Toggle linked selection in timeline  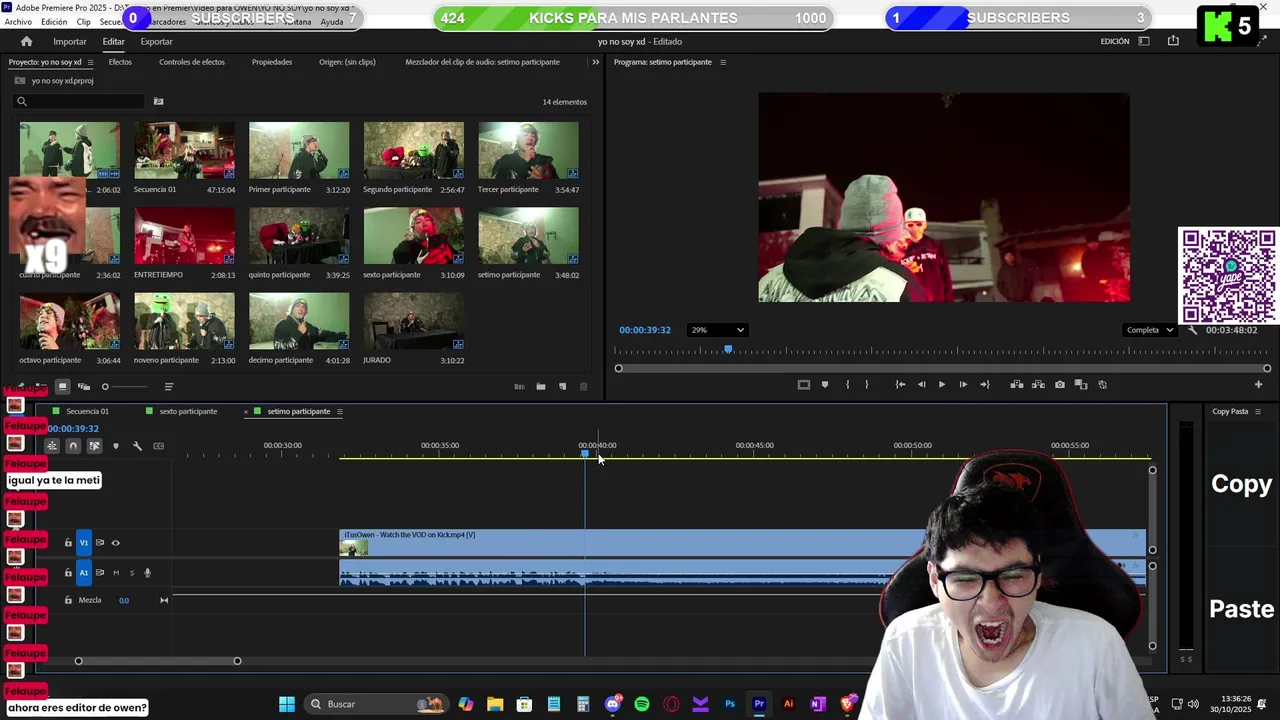pyautogui.click(x=94, y=446)
